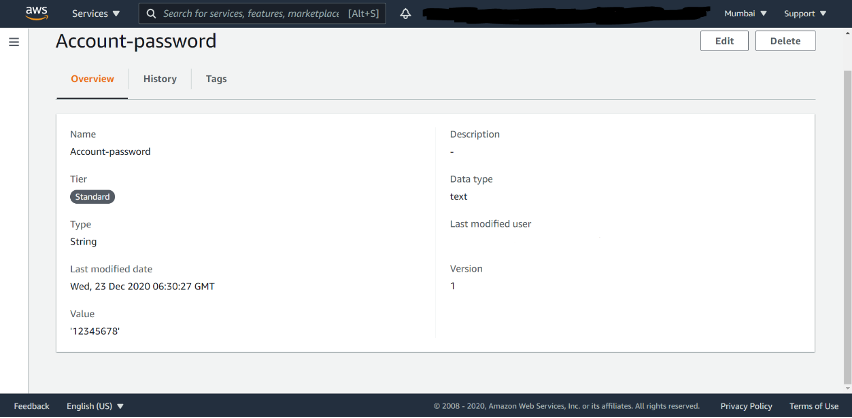Expand the Mumbai region selector
This screenshot has width=852, height=418.
coord(745,14)
